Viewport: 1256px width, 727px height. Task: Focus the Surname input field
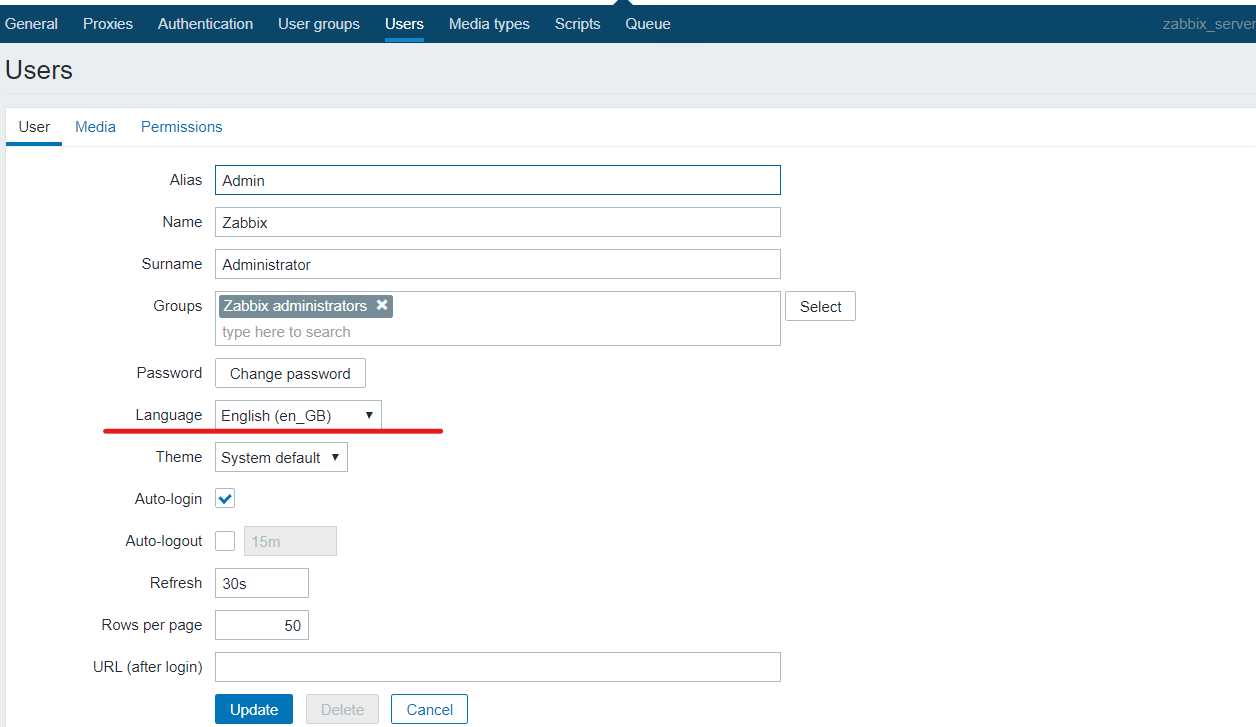click(x=497, y=264)
